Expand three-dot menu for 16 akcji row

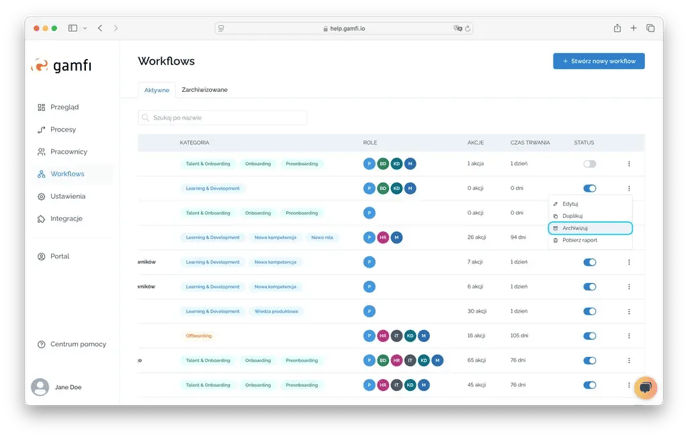[x=629, y=336]
